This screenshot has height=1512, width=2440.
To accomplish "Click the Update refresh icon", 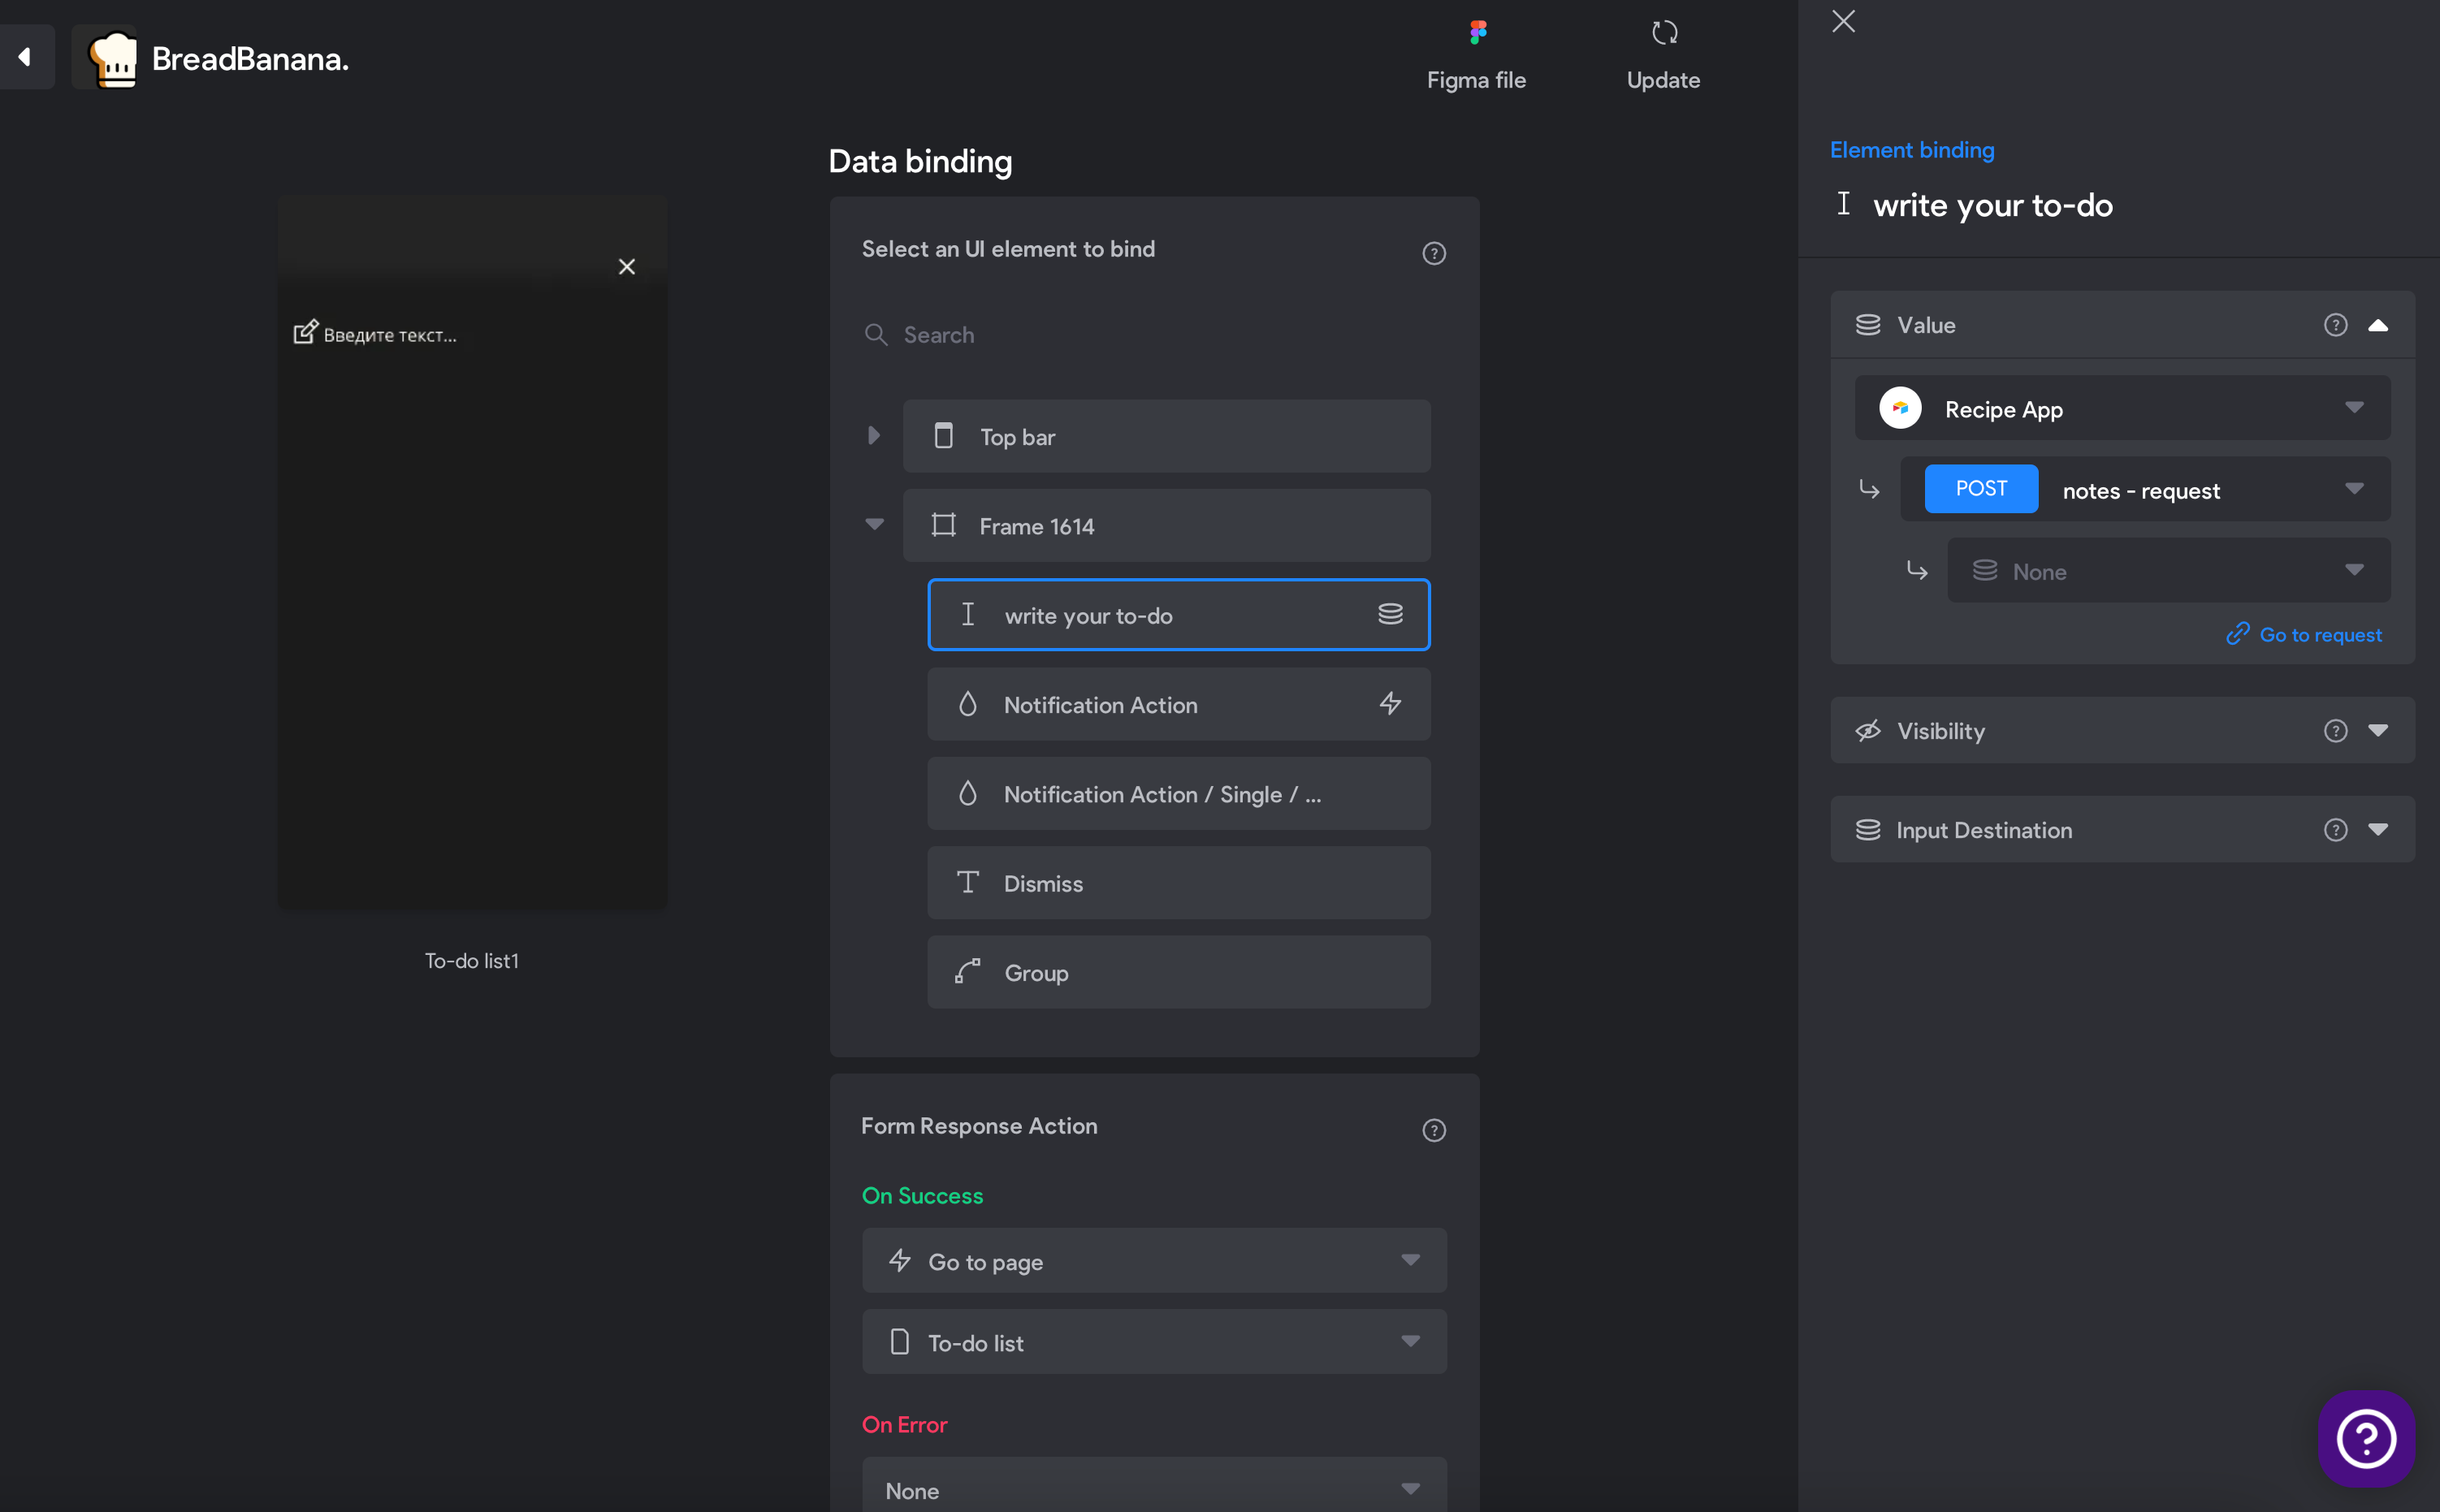I will pos(1664,33).
